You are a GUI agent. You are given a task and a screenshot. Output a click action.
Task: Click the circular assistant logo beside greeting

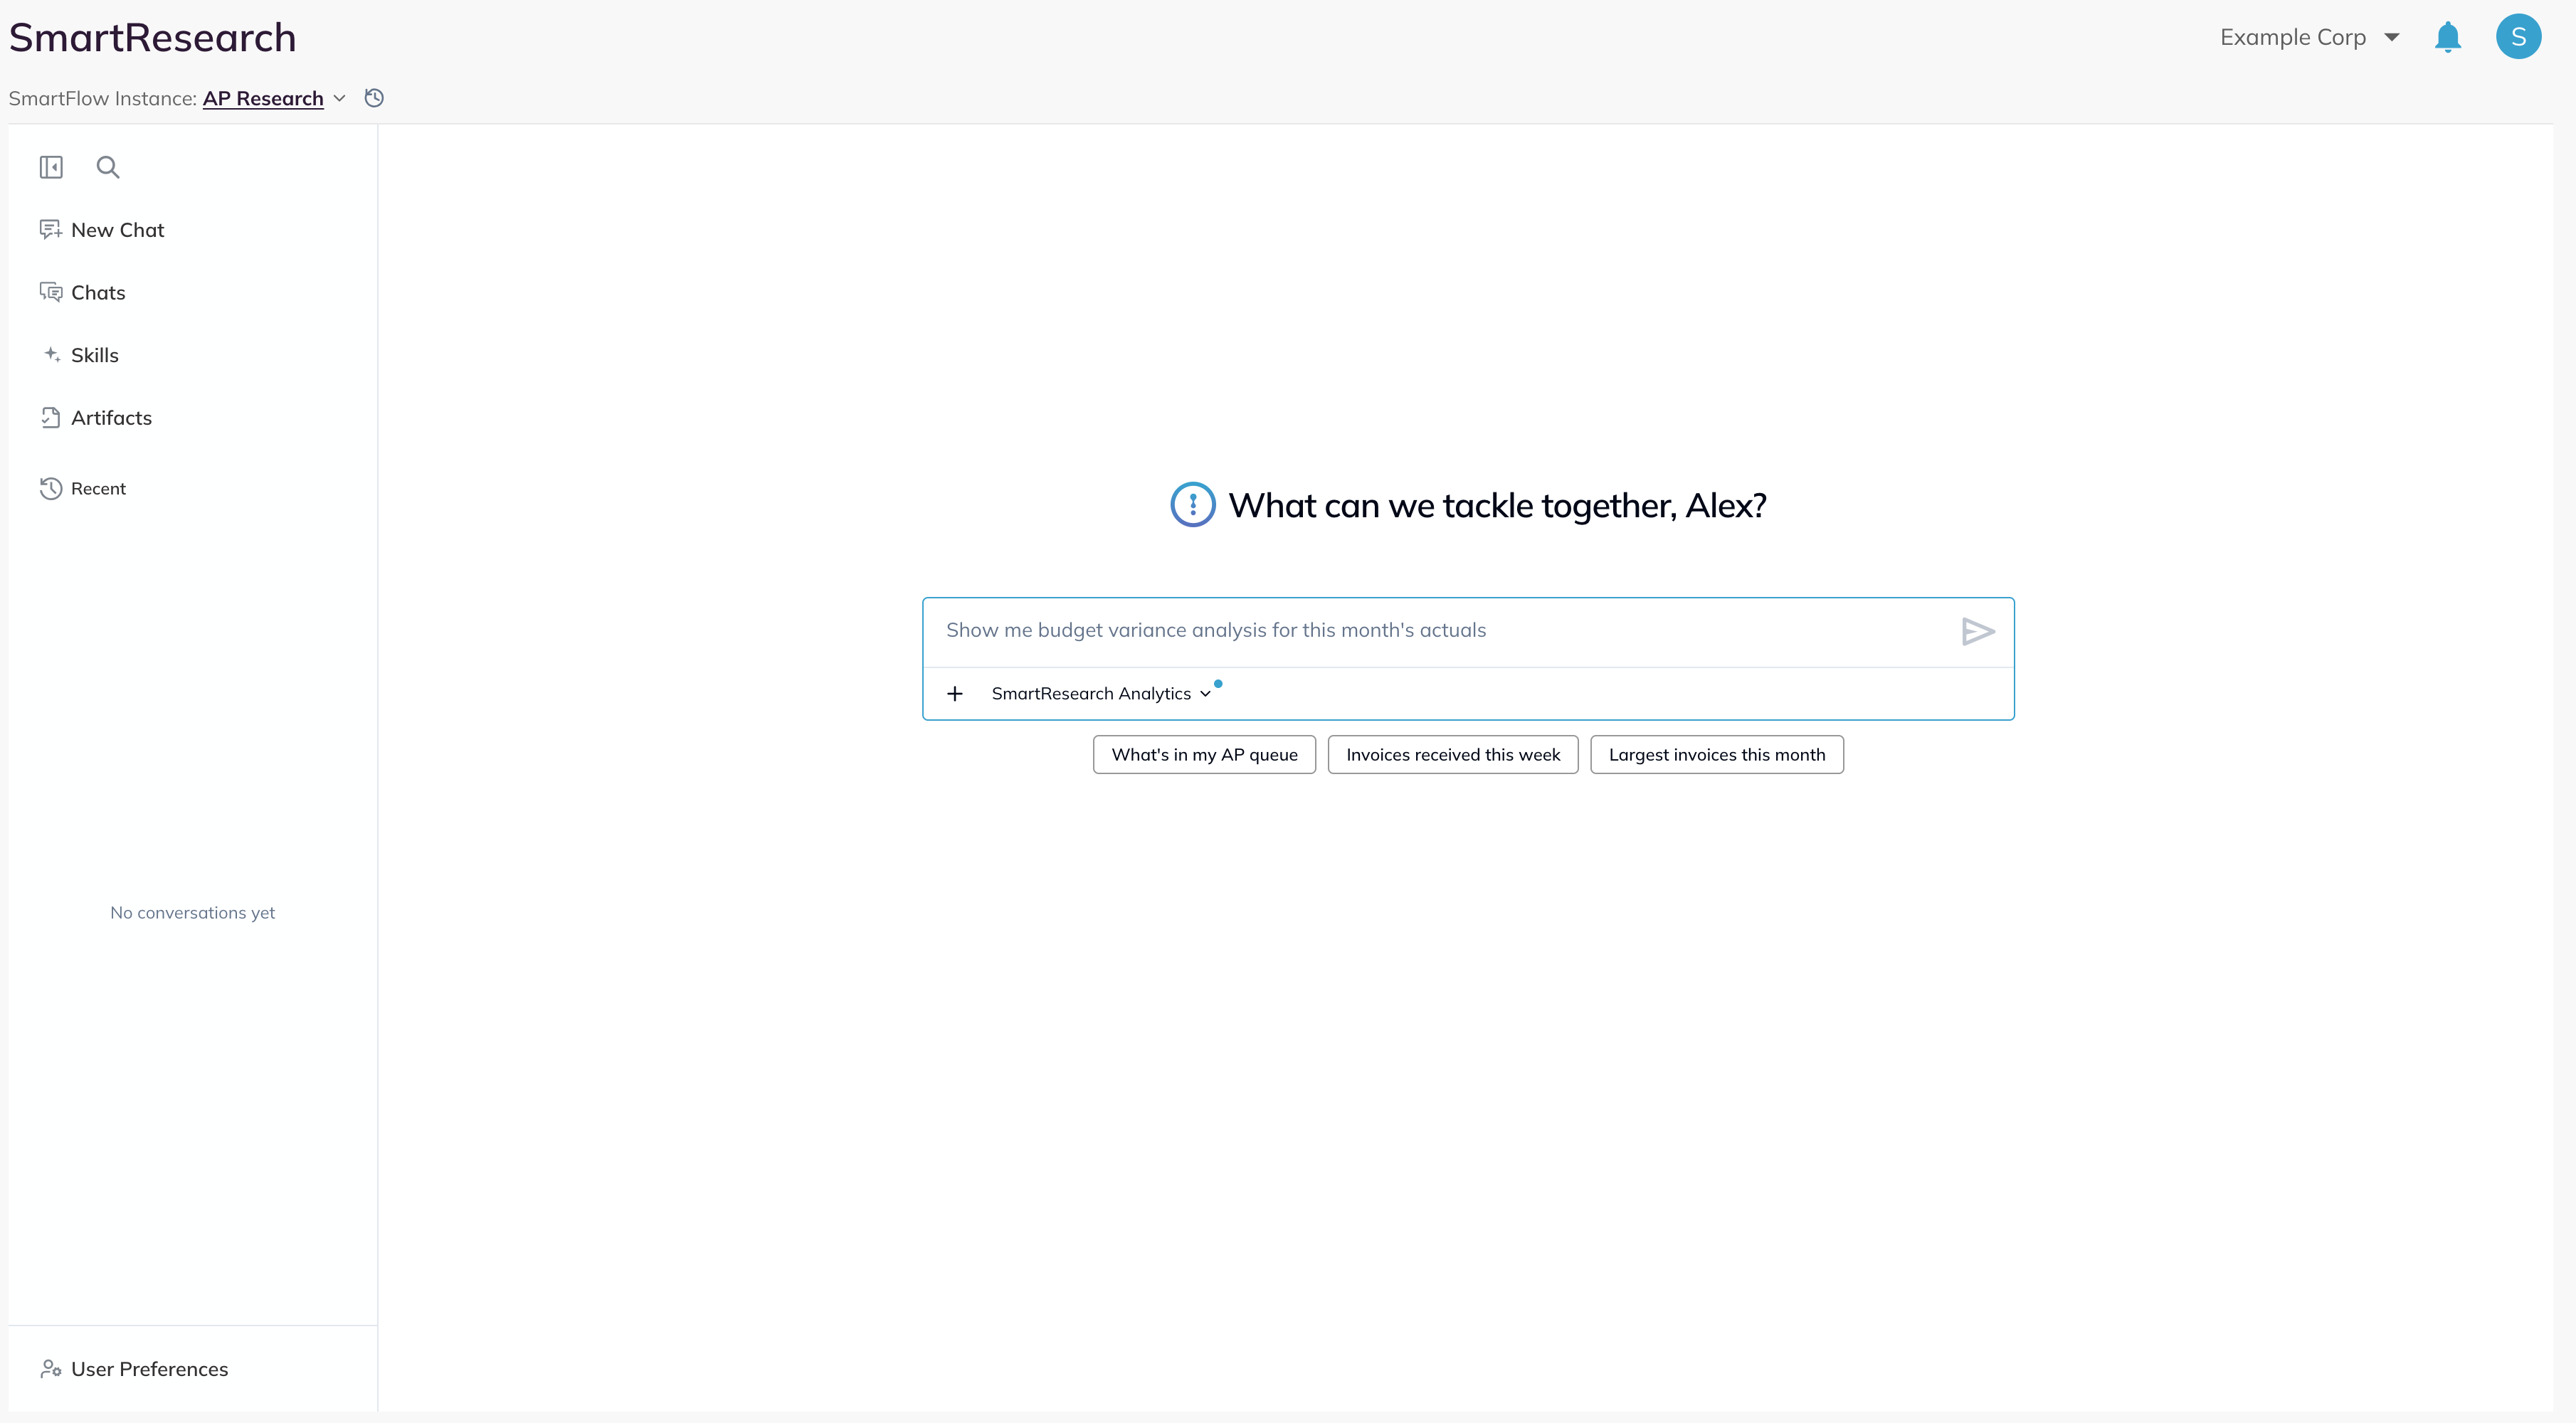[1192, 505]
